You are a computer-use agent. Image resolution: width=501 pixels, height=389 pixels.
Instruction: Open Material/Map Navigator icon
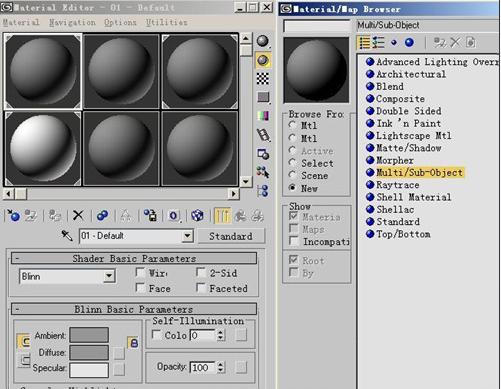(263, 191)
